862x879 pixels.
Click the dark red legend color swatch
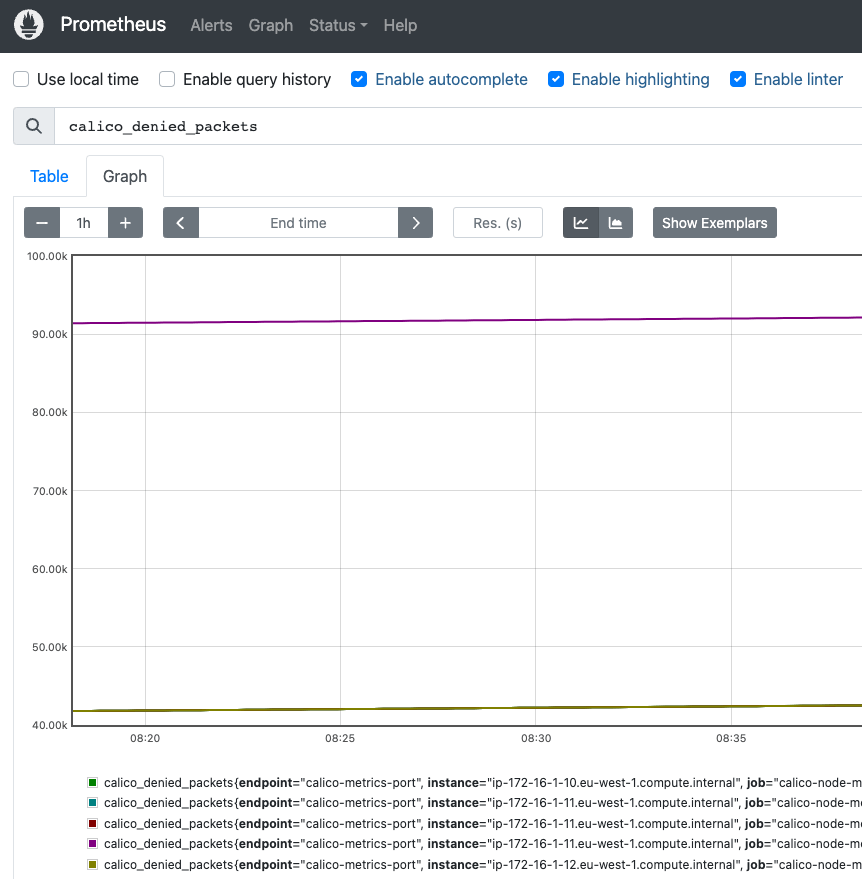click(x=92, y=824)
